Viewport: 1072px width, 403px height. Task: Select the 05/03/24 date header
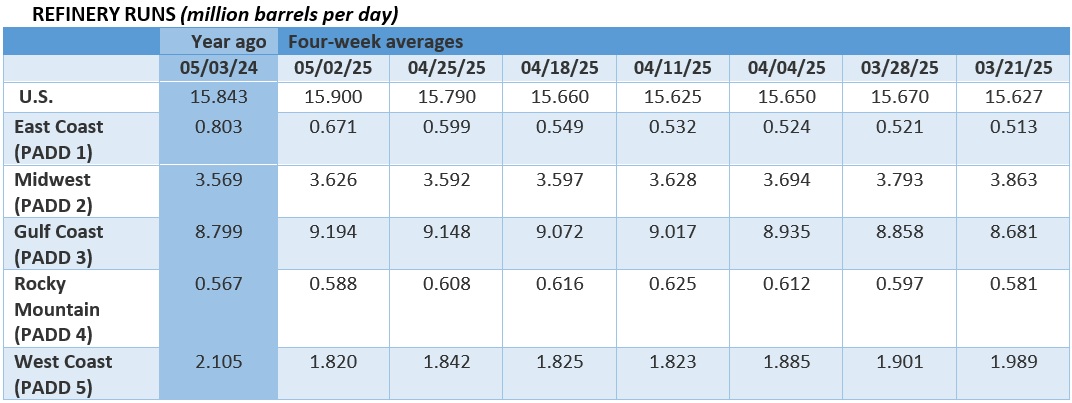219,69
